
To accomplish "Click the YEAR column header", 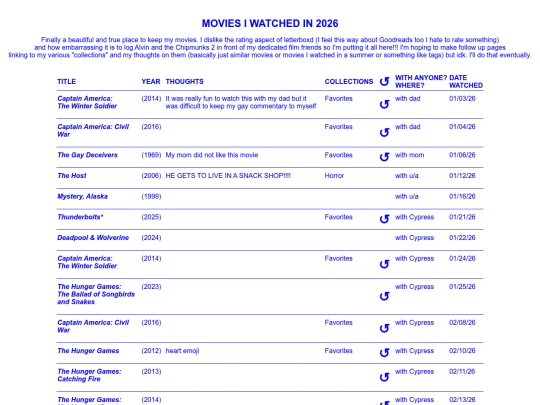I will (151, 82).
